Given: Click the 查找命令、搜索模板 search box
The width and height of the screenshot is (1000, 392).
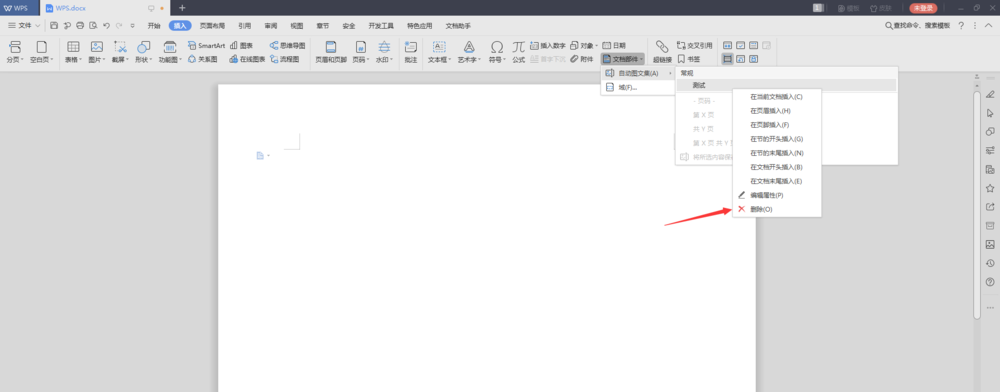Looking at the screenshot, I should point(917,25).
